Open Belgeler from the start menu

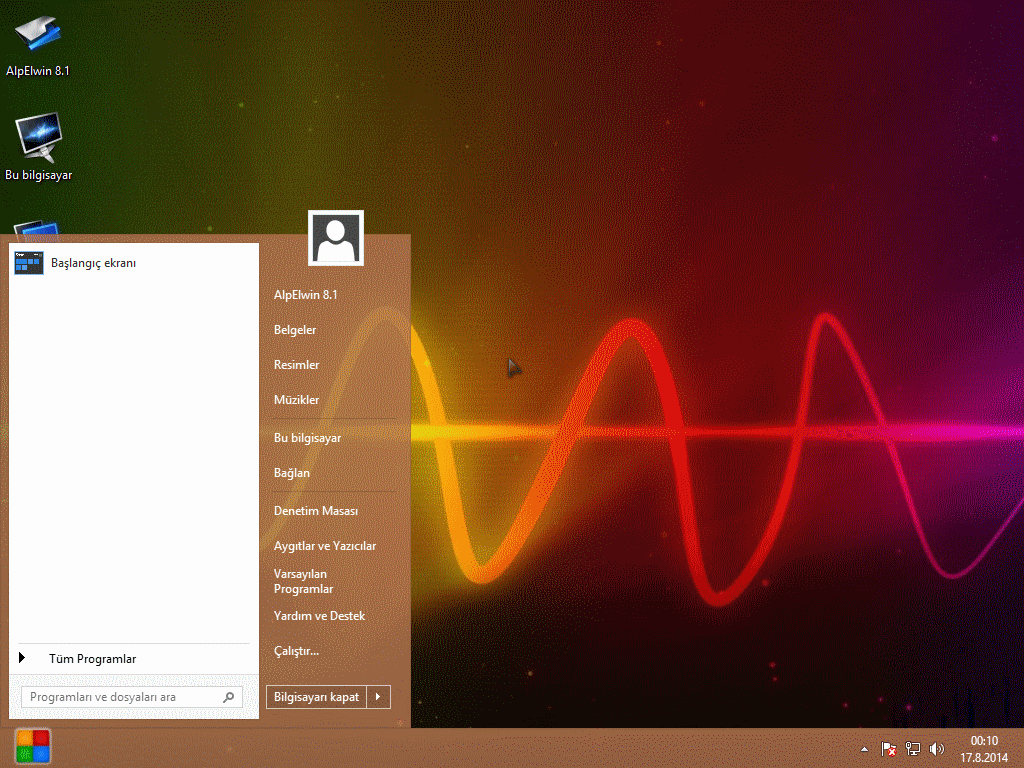click(295, 330)
